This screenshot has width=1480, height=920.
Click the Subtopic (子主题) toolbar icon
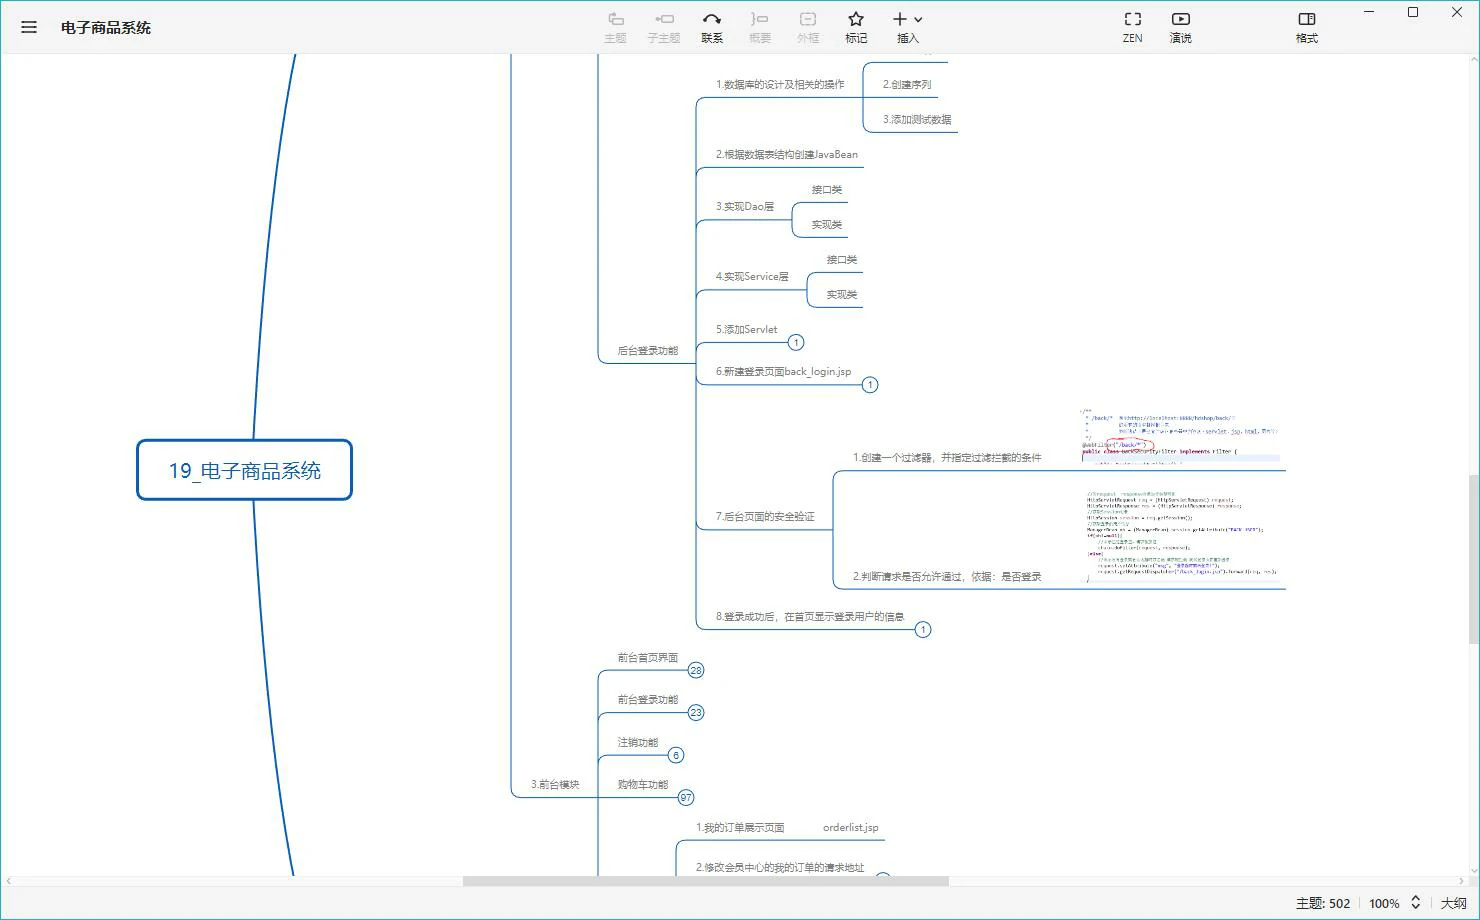tap(663, 27)
